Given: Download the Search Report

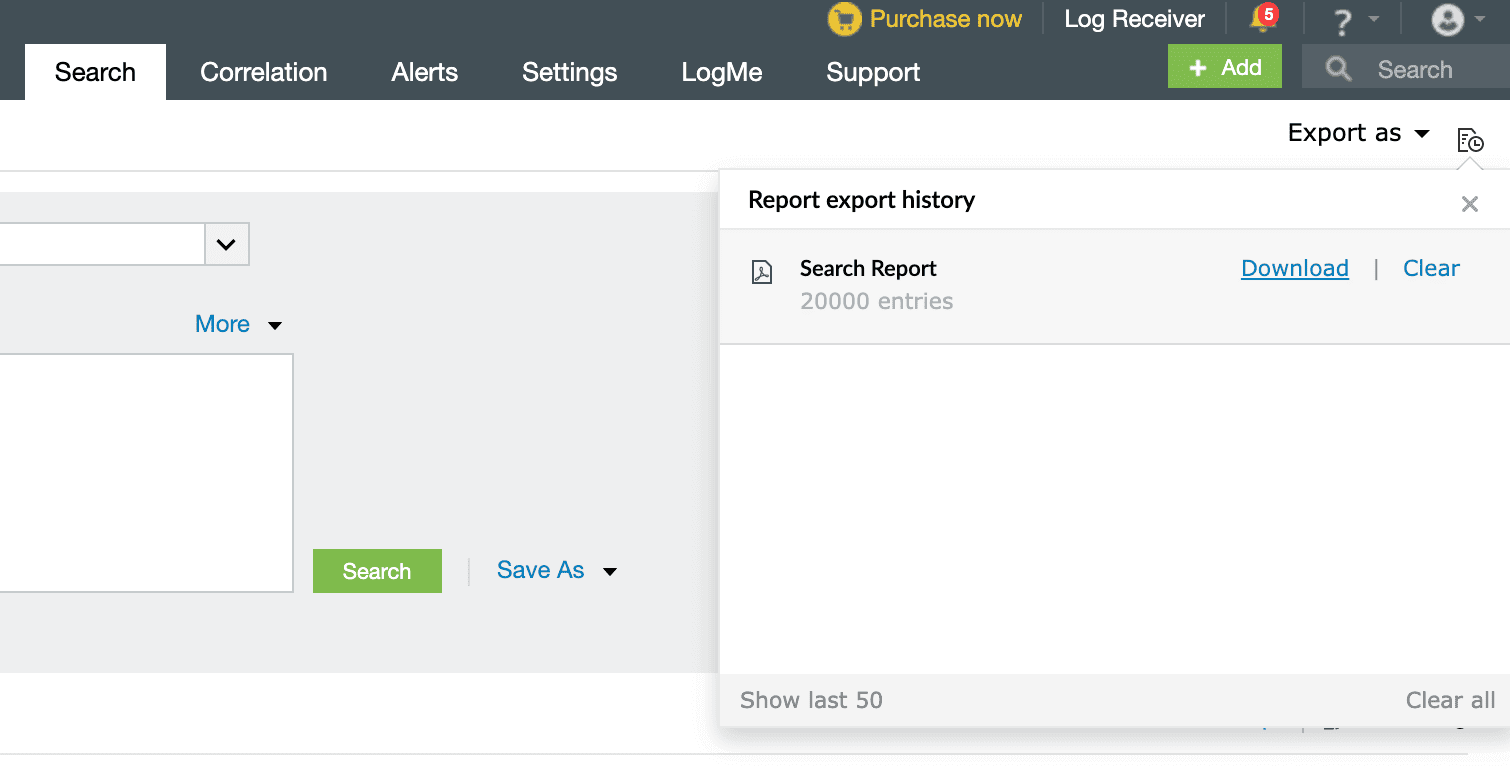Looking at the screenshot, I should (x=1294, y=268).
